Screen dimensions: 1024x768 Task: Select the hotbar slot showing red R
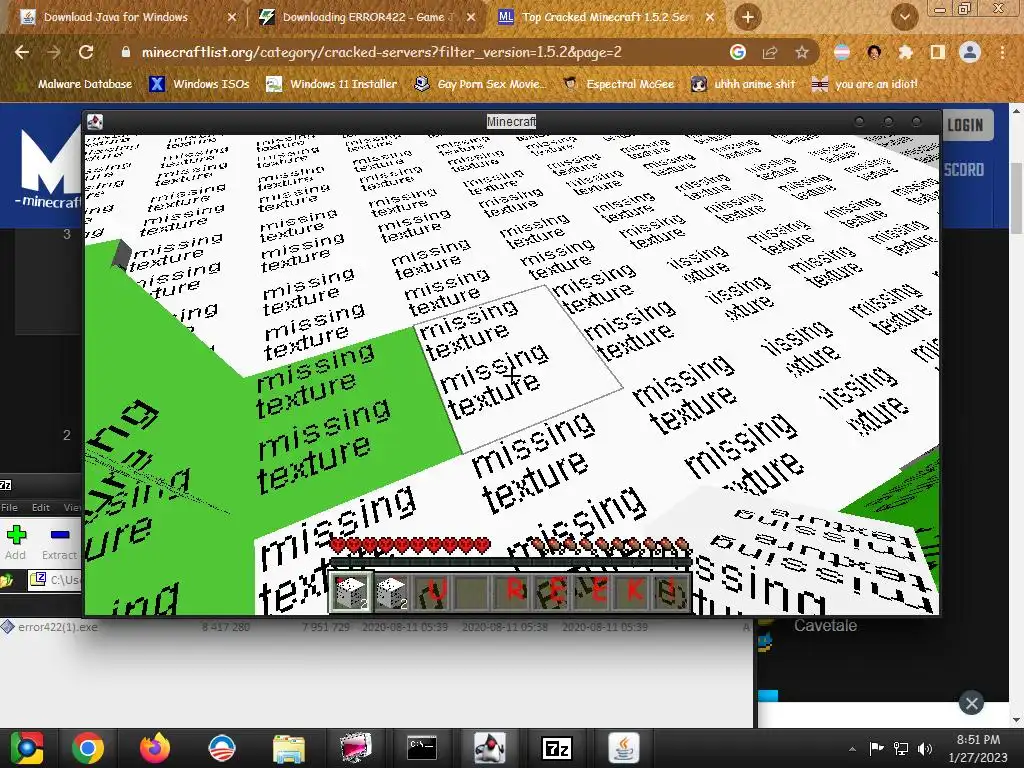(513, 592)
